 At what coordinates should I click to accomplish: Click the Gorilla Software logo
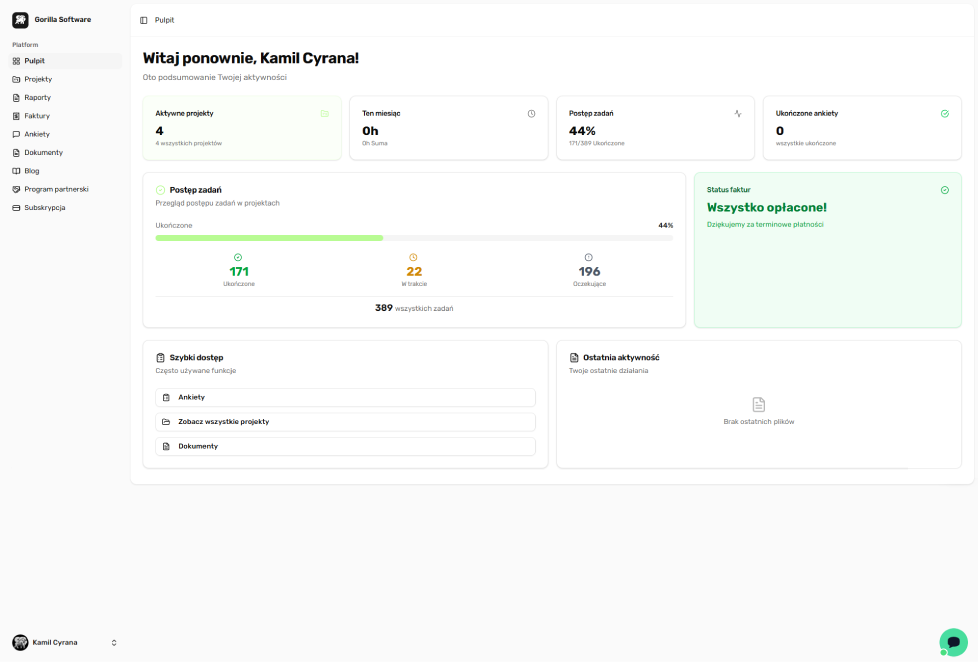click(20, 19)
